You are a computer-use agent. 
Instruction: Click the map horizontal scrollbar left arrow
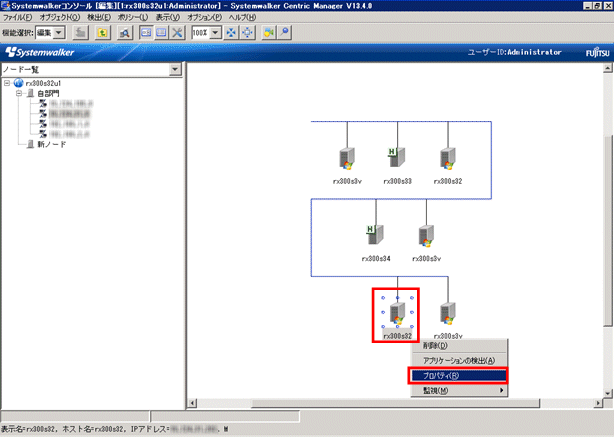[x=192, y=403]
